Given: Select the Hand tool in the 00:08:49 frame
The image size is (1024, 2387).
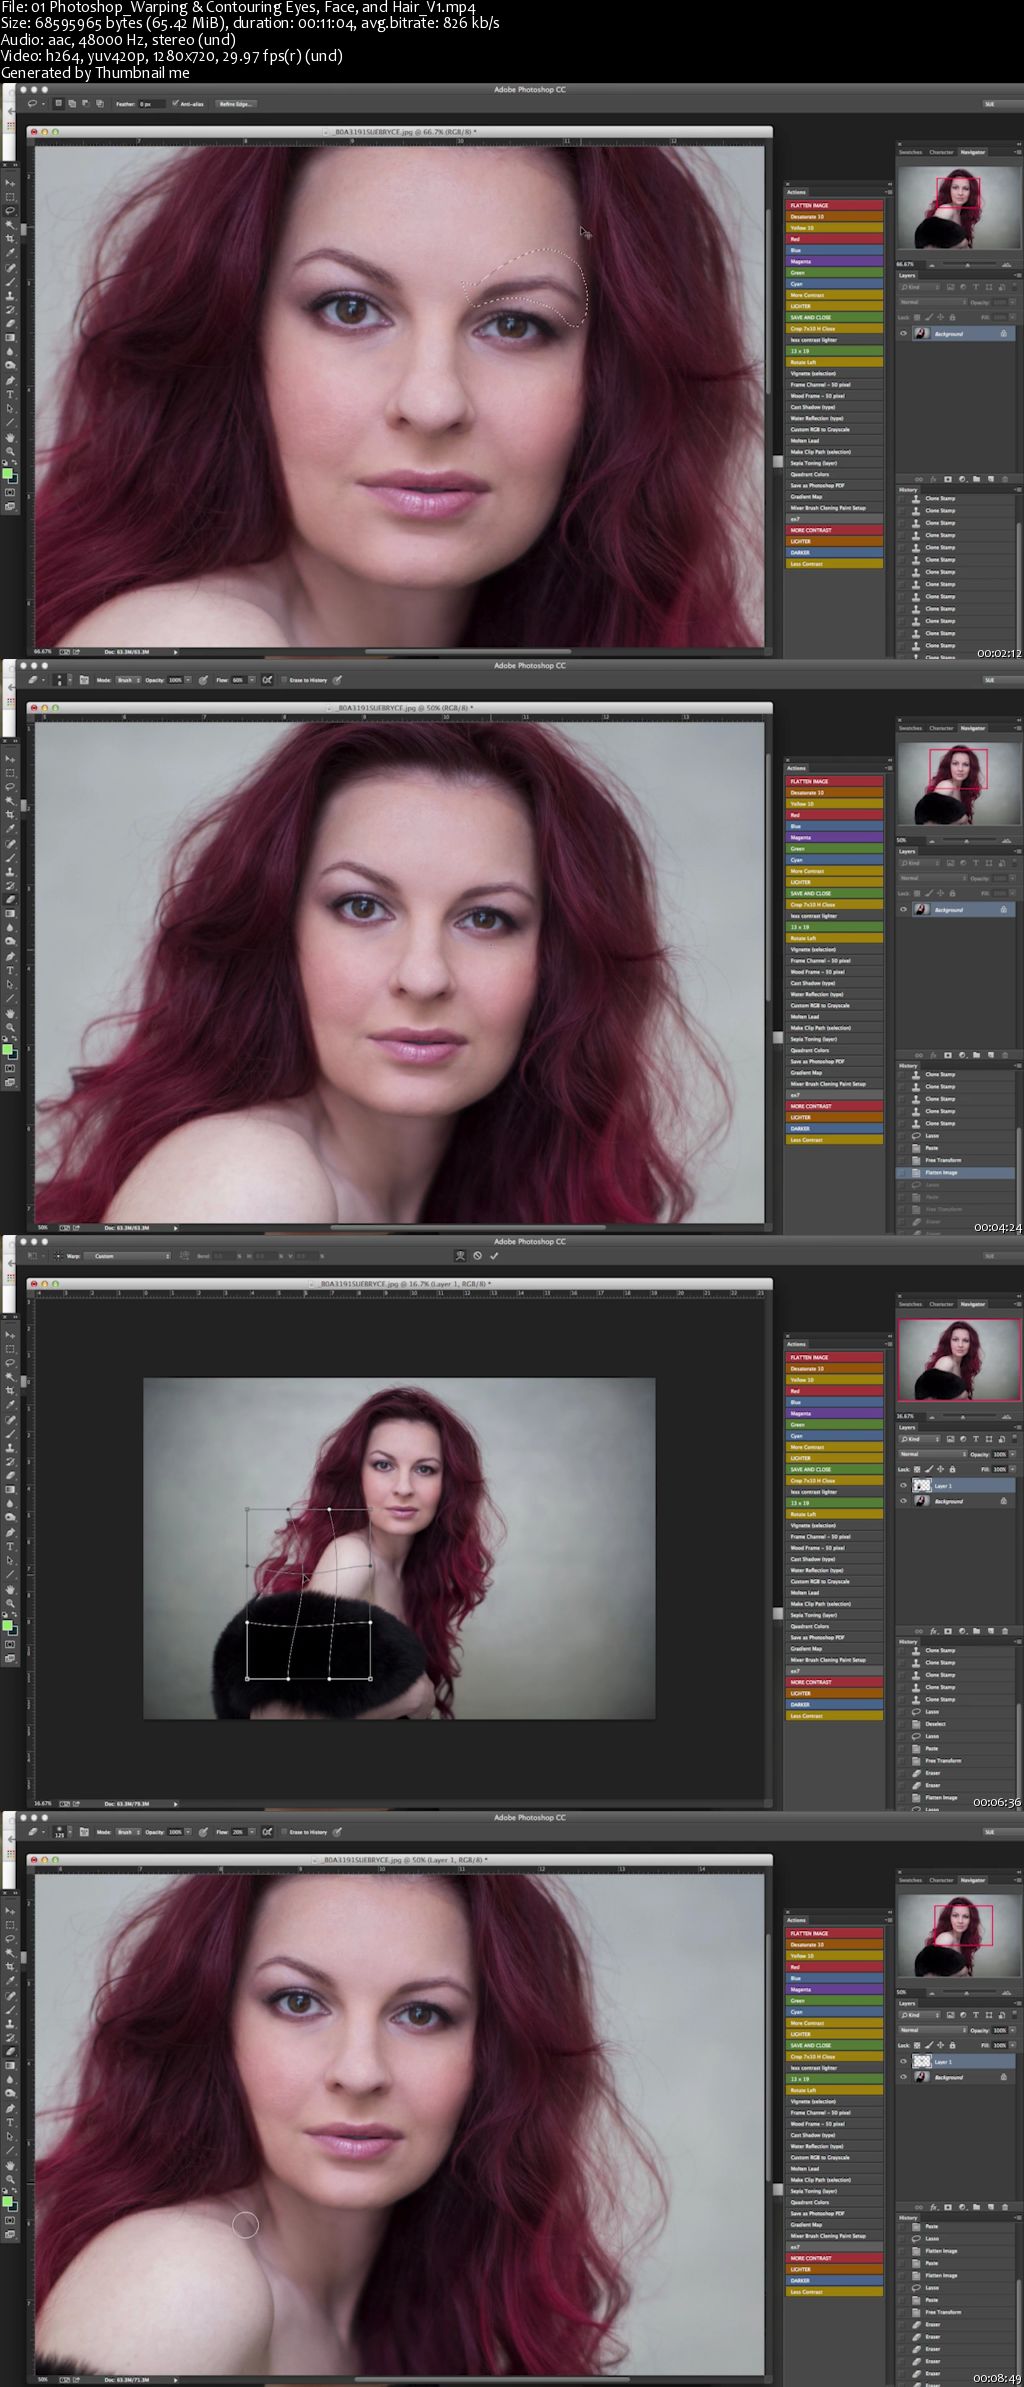Looking at the screenshot, I should 10,2166.
